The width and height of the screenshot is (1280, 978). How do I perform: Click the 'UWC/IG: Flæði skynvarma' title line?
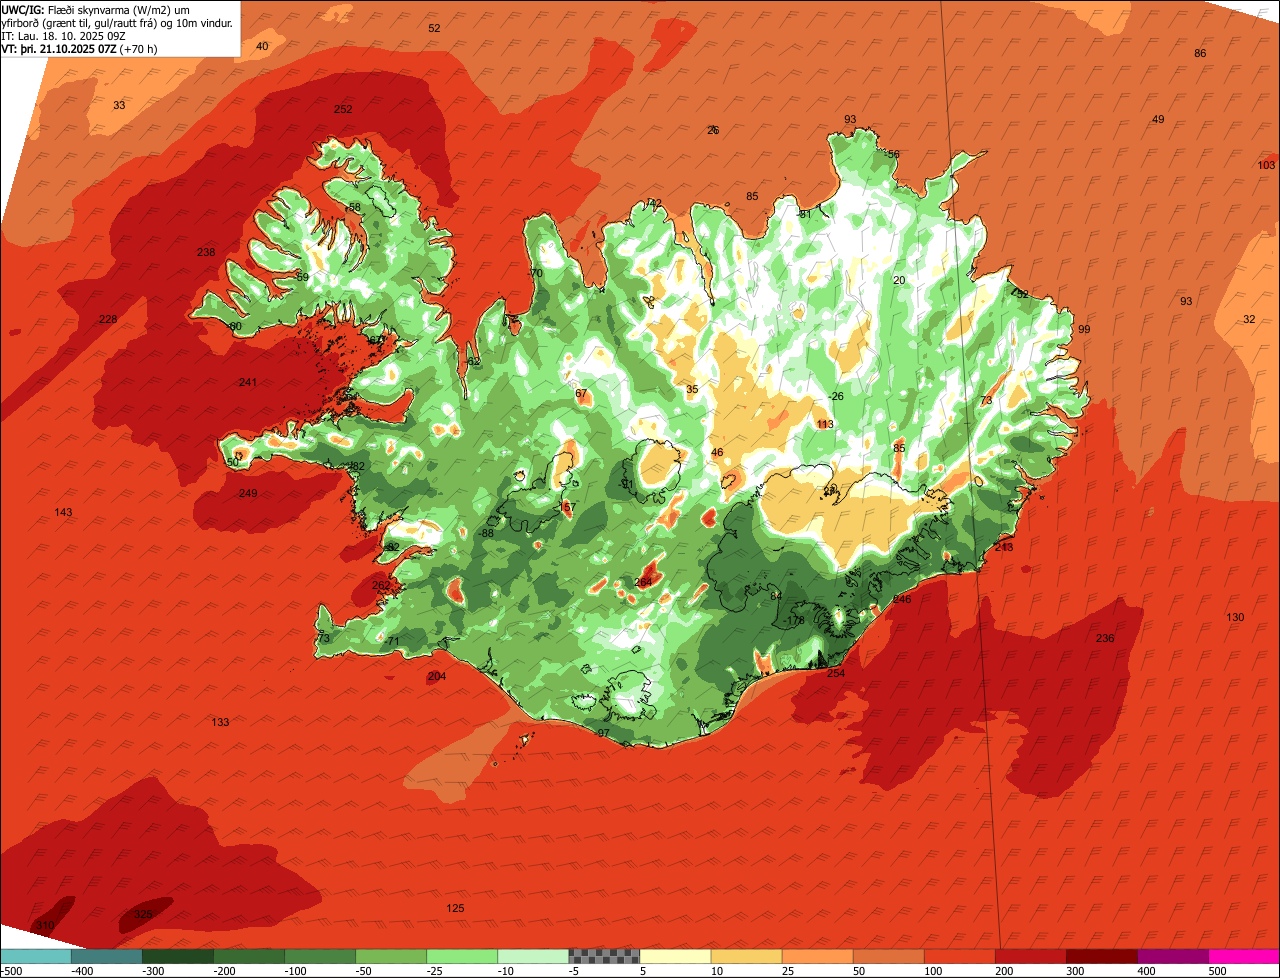(x=95, y=9)
